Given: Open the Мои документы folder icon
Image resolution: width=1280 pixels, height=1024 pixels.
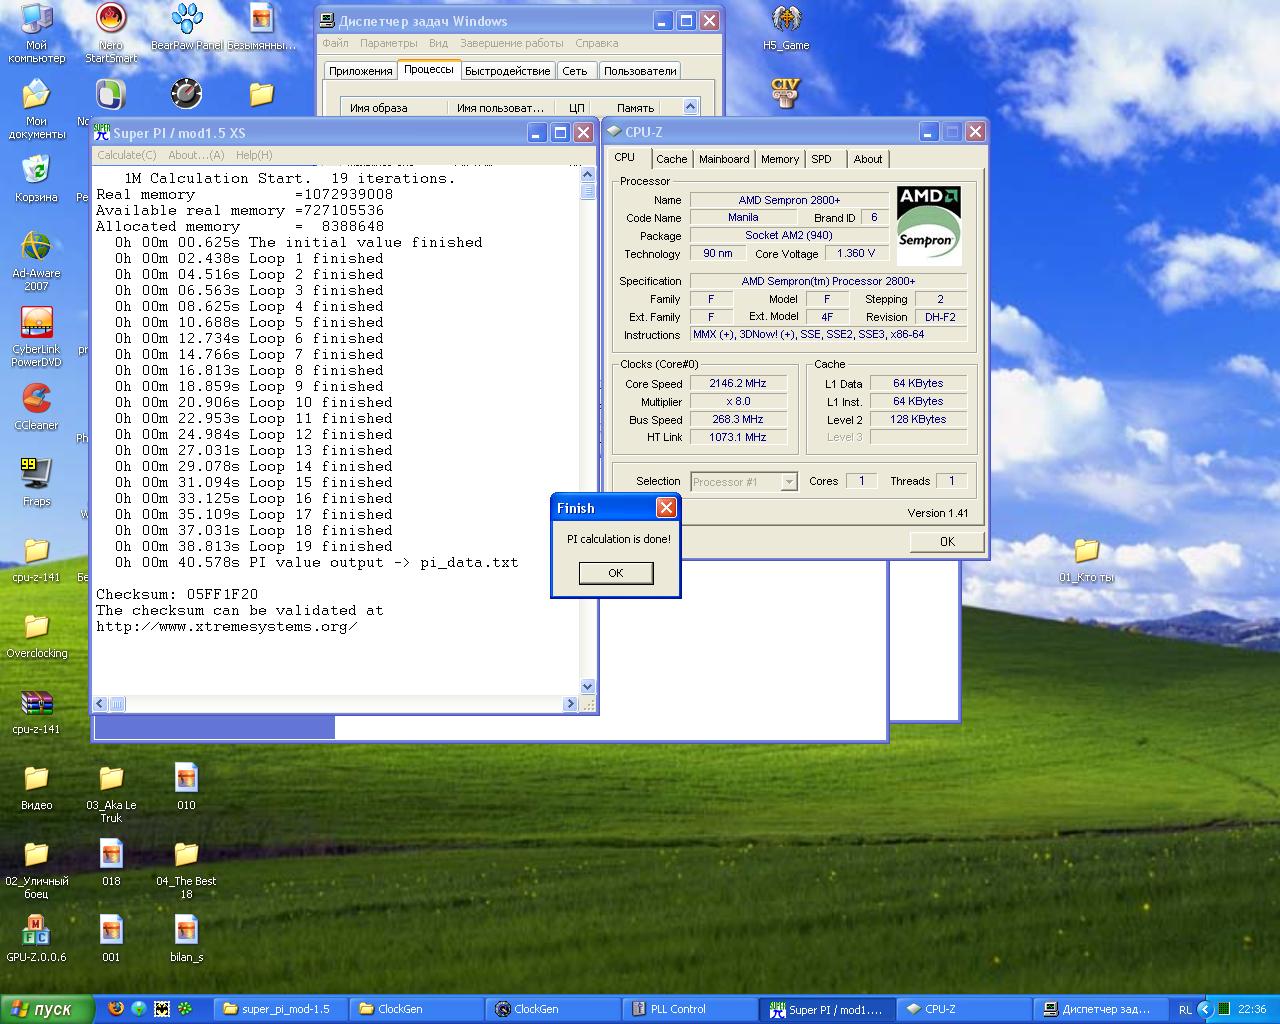Looking at the screenshot, I should tap(36, 110).
